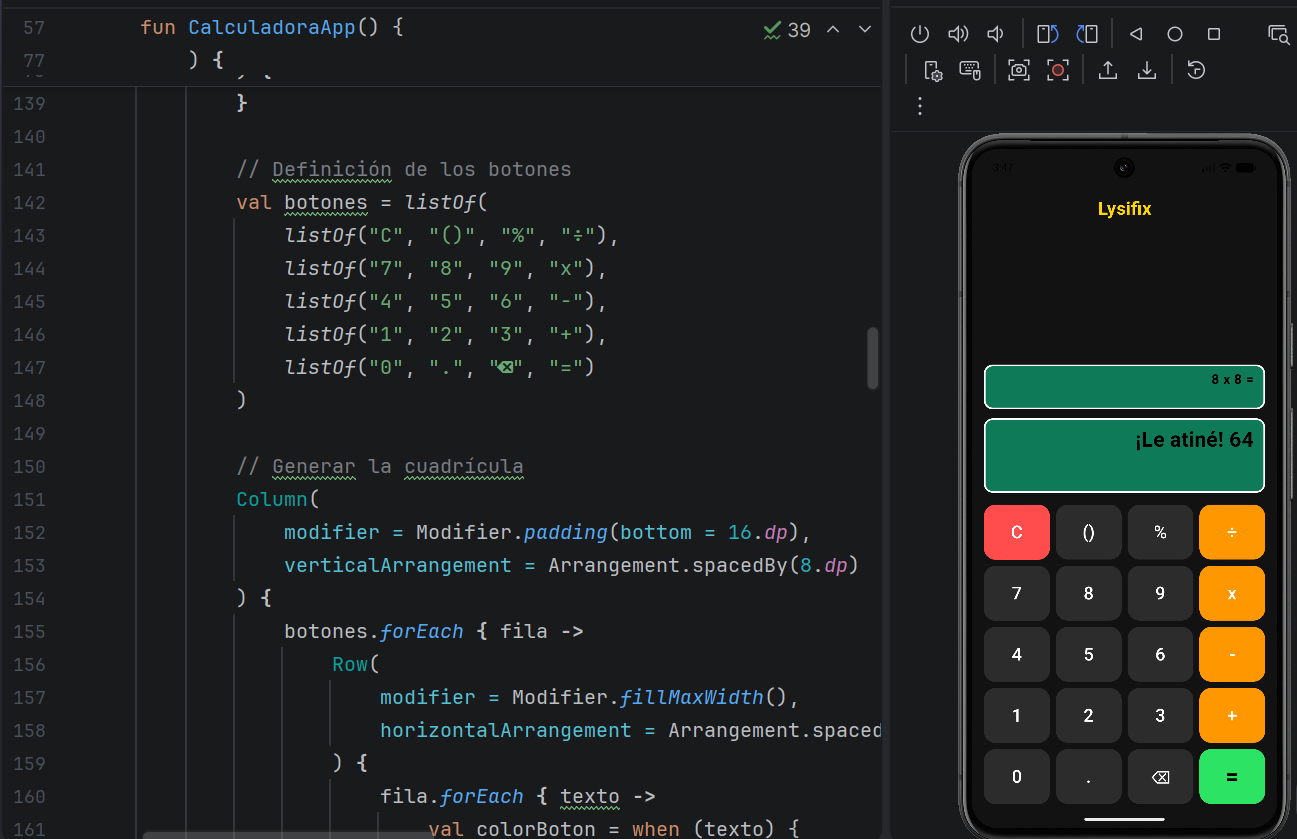The image size is (1297, 839).
Task: Tap the orange plus + button
Action: click(x=1232, y=715)
